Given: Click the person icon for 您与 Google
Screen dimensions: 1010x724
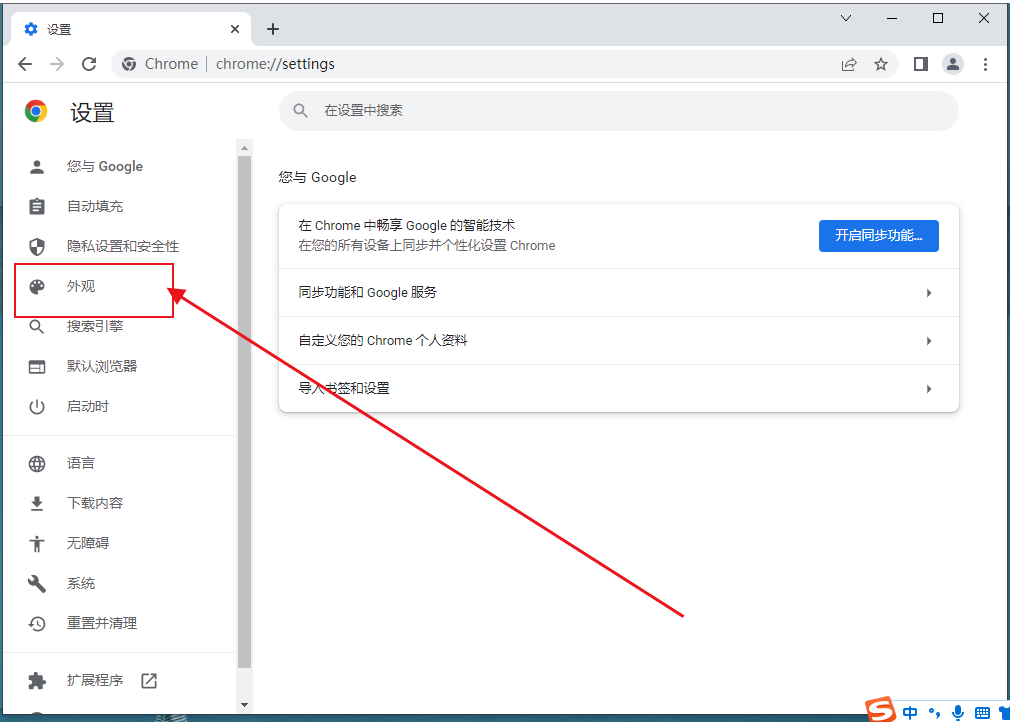Looking at the screenshot, I should coord(37,167).
